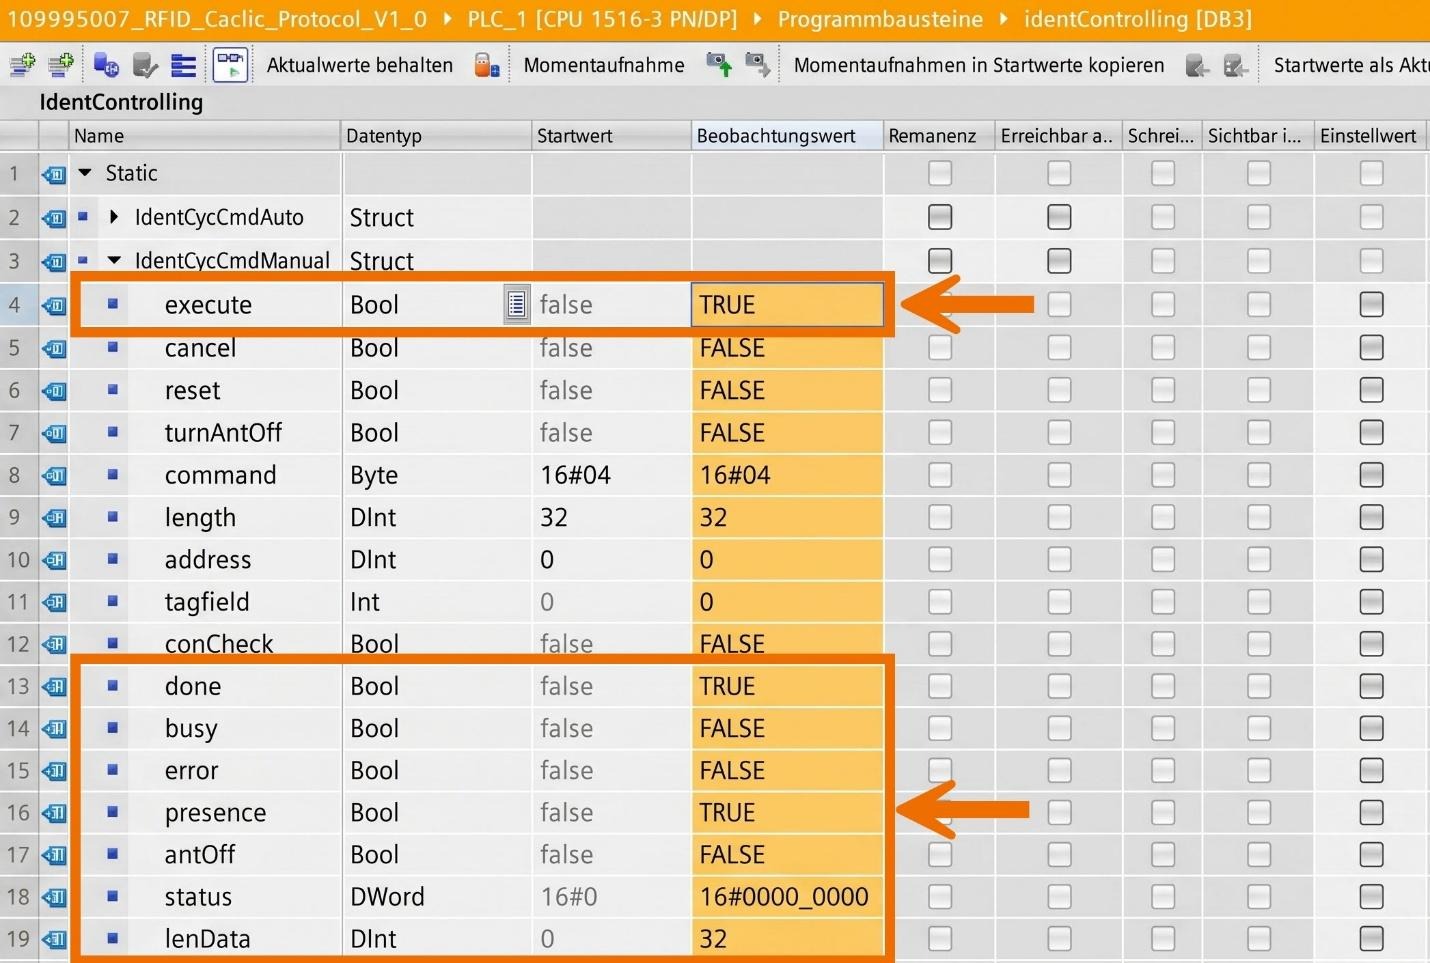Click the Startwert column header
Screen dimensions: 1430x963
tap(611, 136)
